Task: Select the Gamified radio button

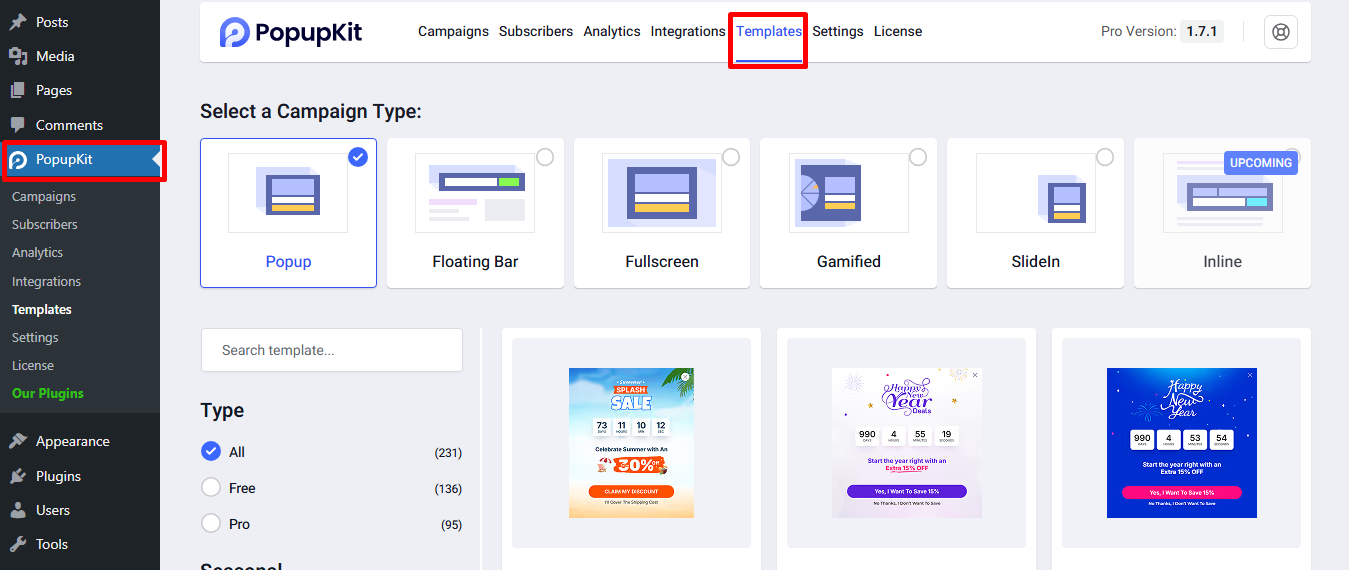Action: click(x=918, y=157)
